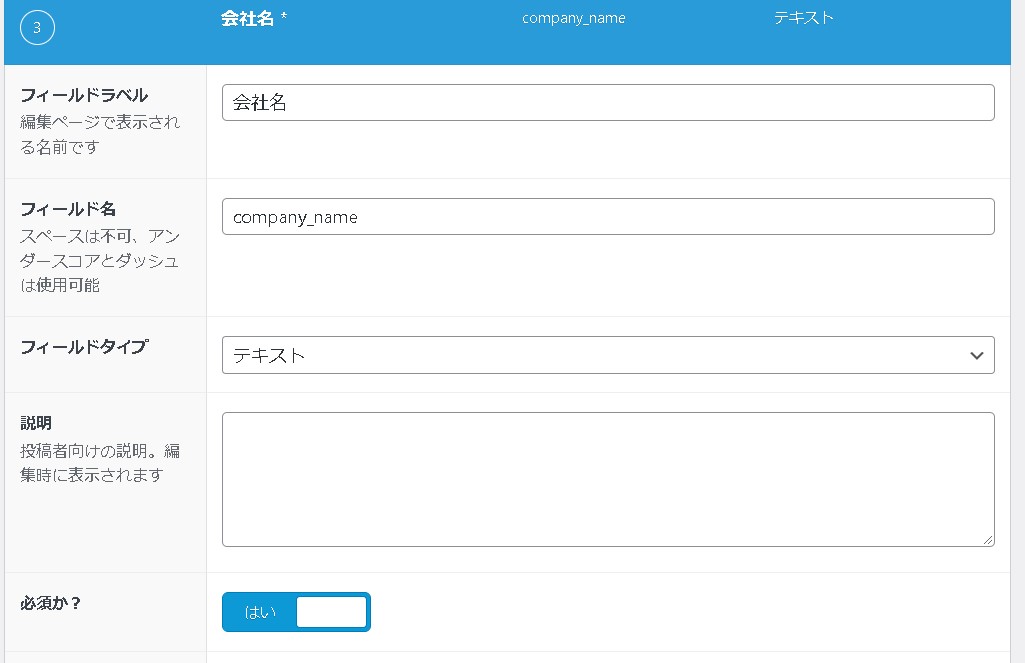This screenshot has height=663, width=1025.
Task: Click the chevron arrow of フィールドタイプ select
Action: (x=976, y=355)
